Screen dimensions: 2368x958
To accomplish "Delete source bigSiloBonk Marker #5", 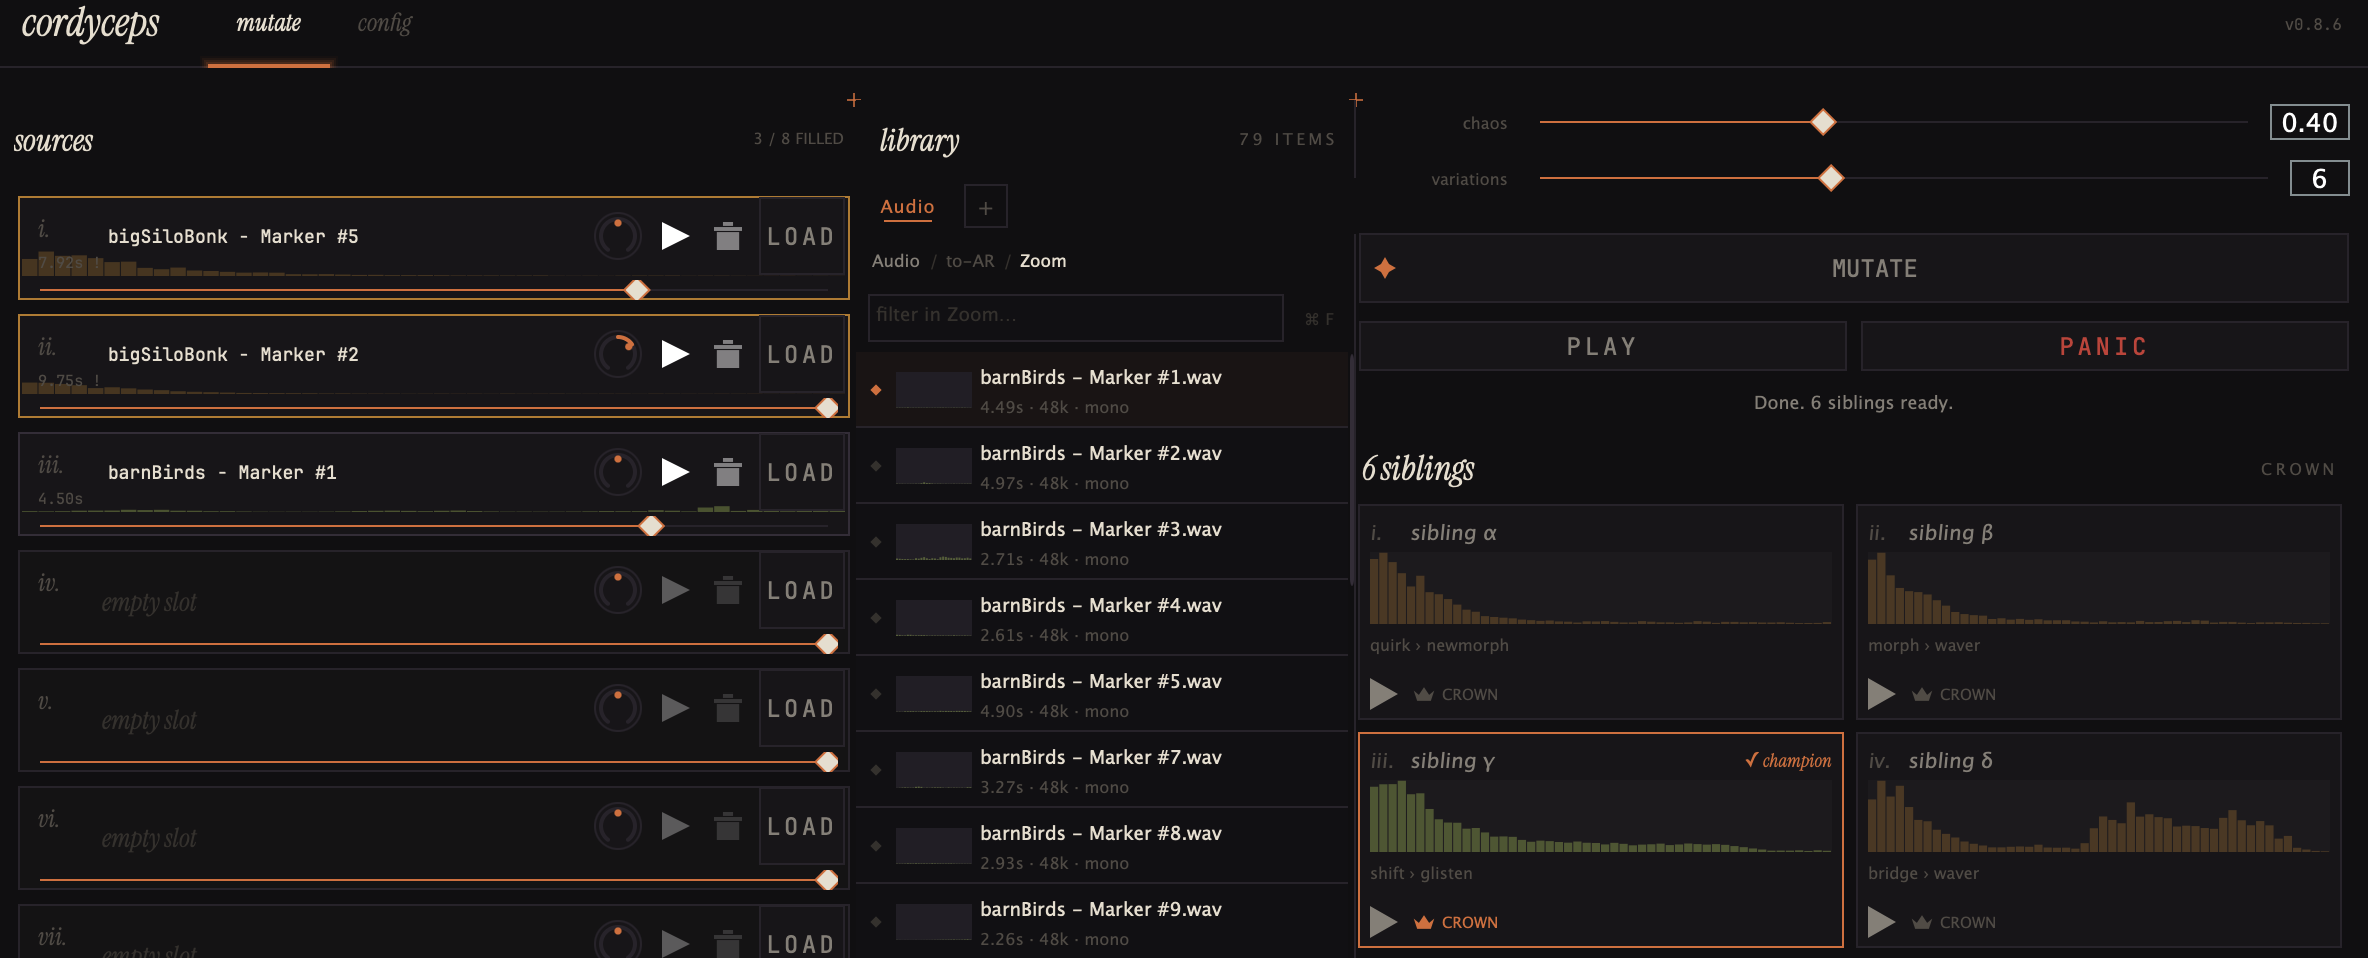I will click(x=728, y=236).
